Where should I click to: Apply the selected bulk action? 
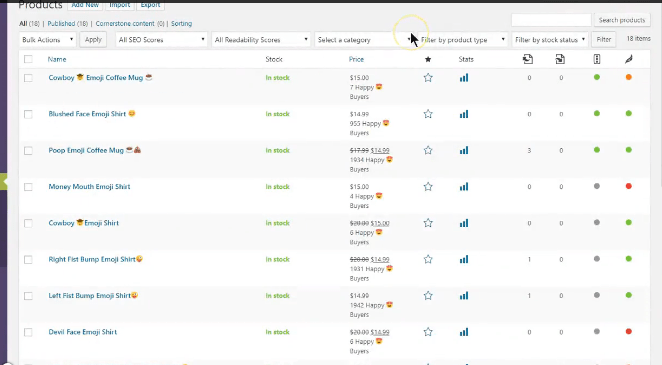[93, 40]
